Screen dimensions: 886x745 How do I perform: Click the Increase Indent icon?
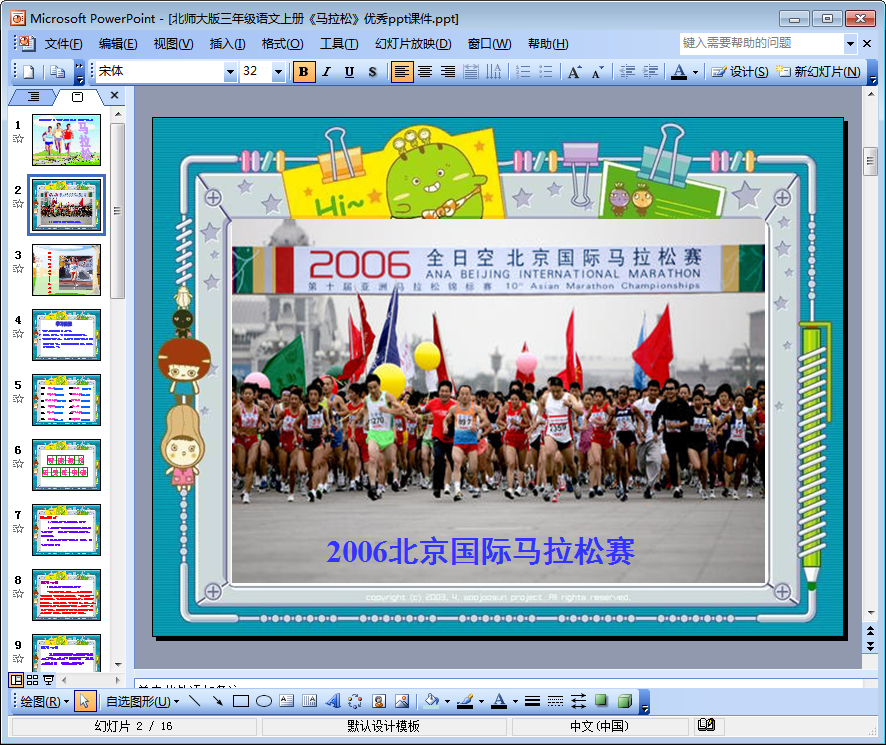point(650,72)
